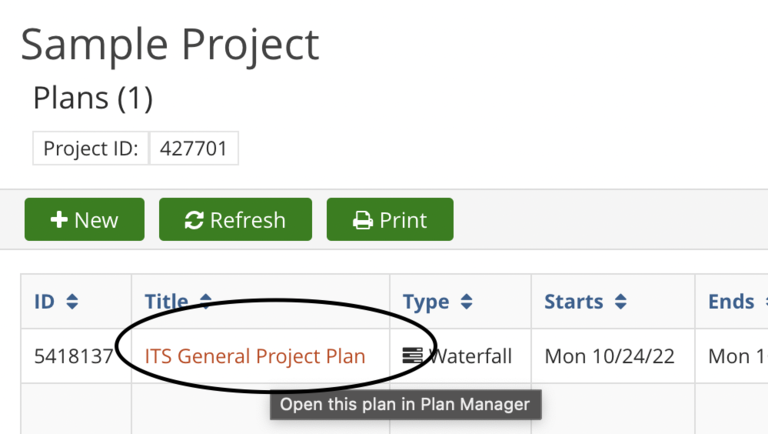Click the Type column sort arrows icon

(466, 301)
